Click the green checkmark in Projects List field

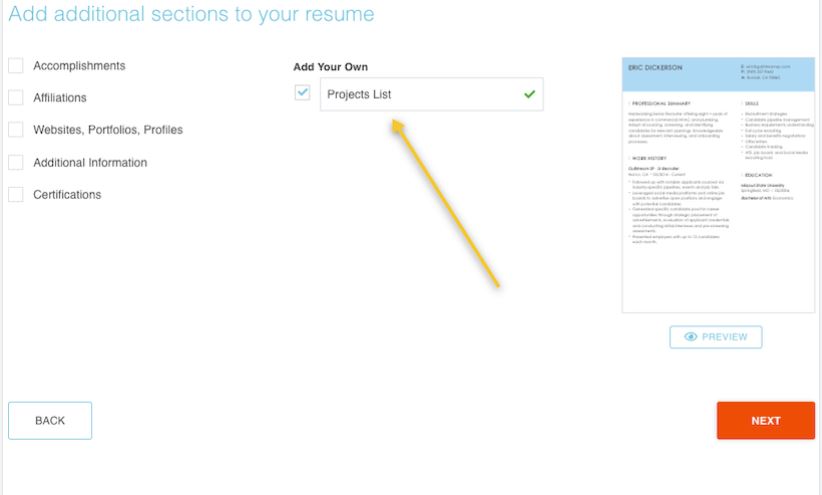[529, 94]
